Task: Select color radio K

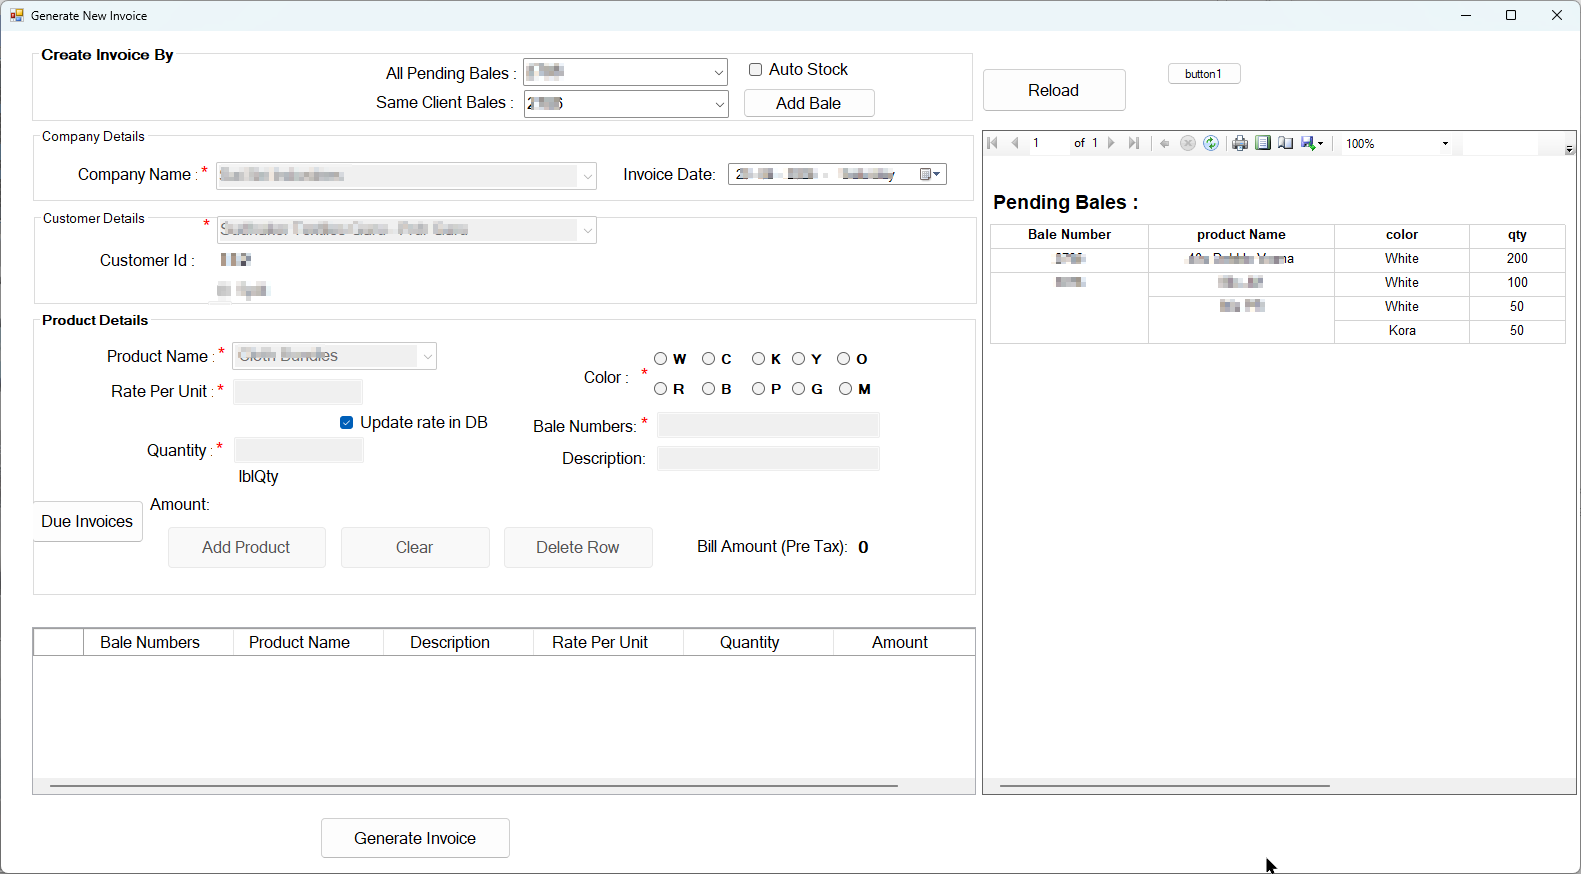Action: click(758, 358)
